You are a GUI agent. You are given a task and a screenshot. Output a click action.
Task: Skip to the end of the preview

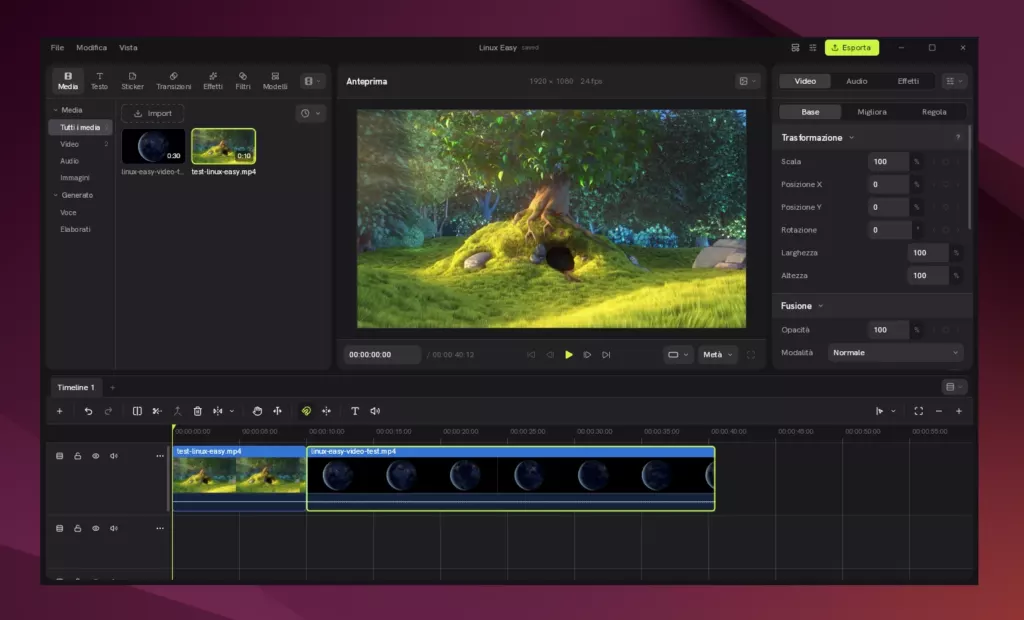tap(606, 355)
